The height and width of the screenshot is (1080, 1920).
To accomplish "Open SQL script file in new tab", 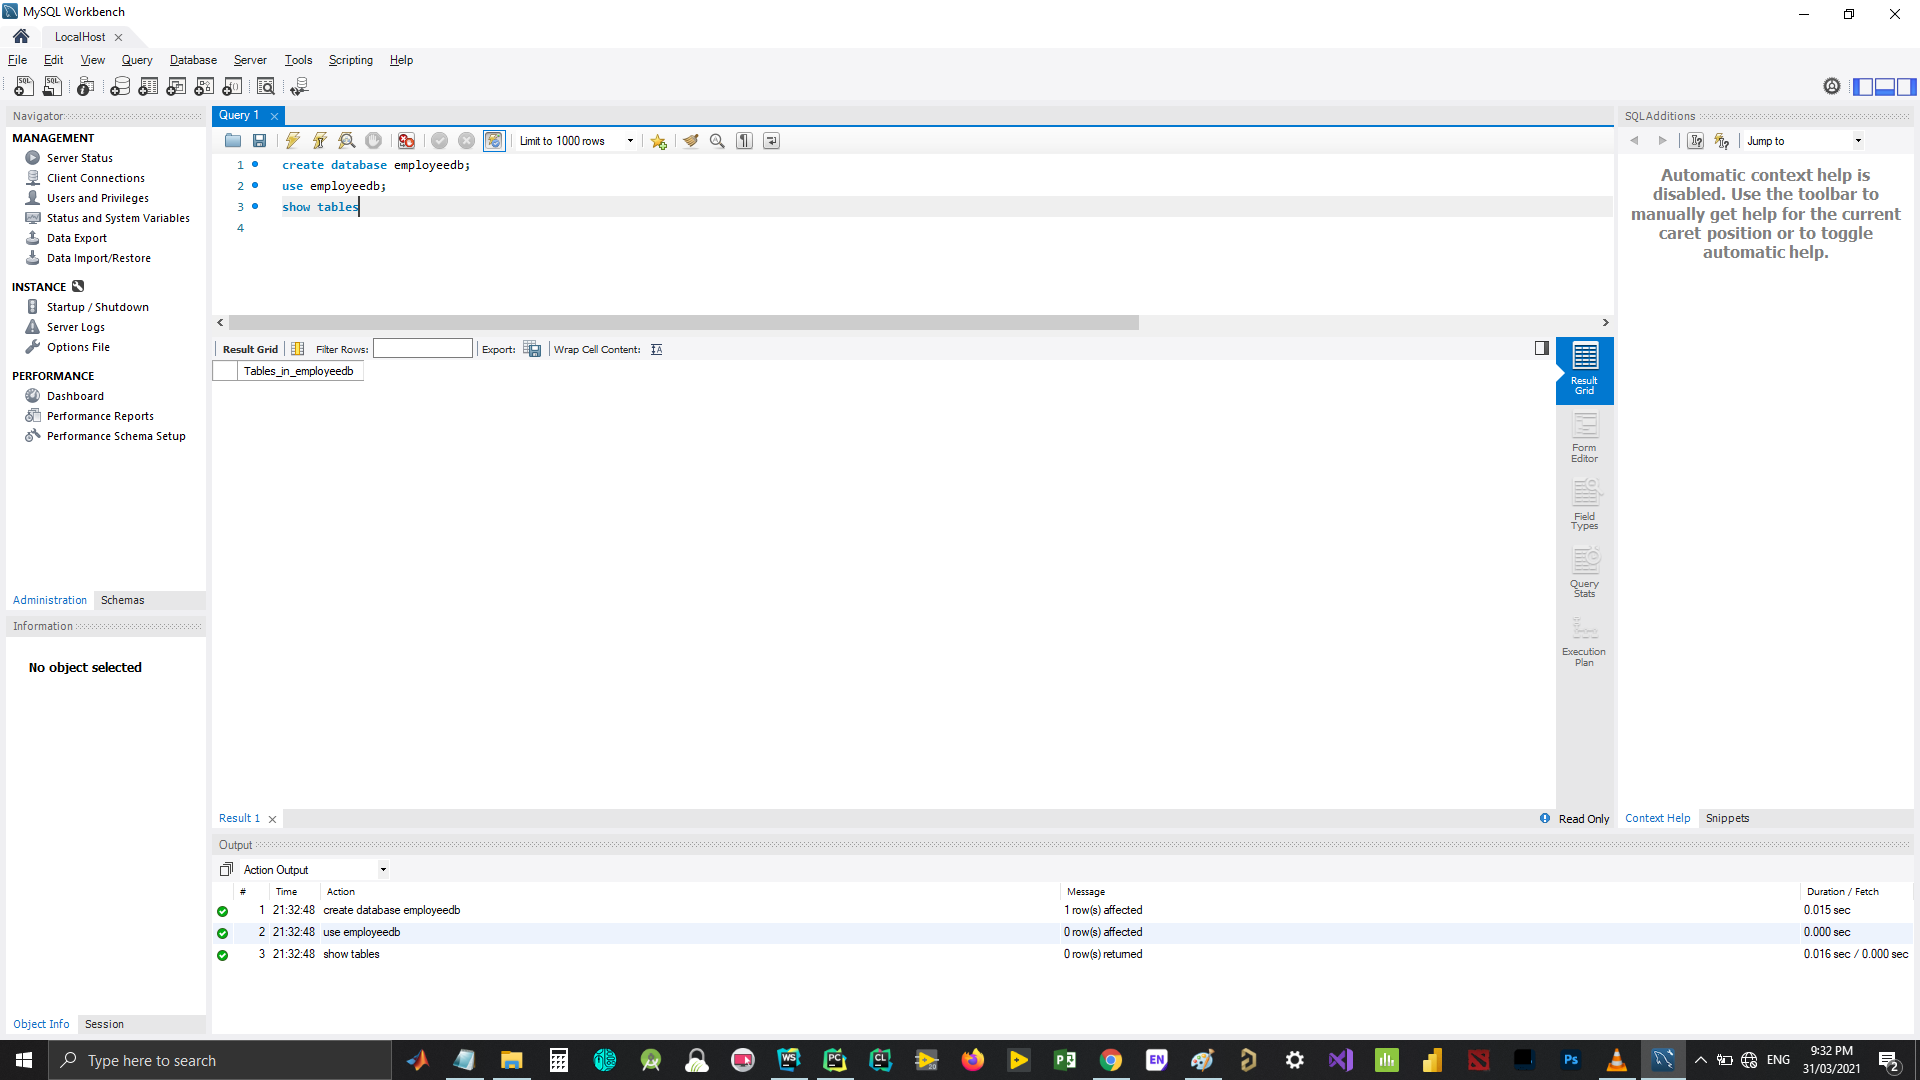I will click(52, 87).
